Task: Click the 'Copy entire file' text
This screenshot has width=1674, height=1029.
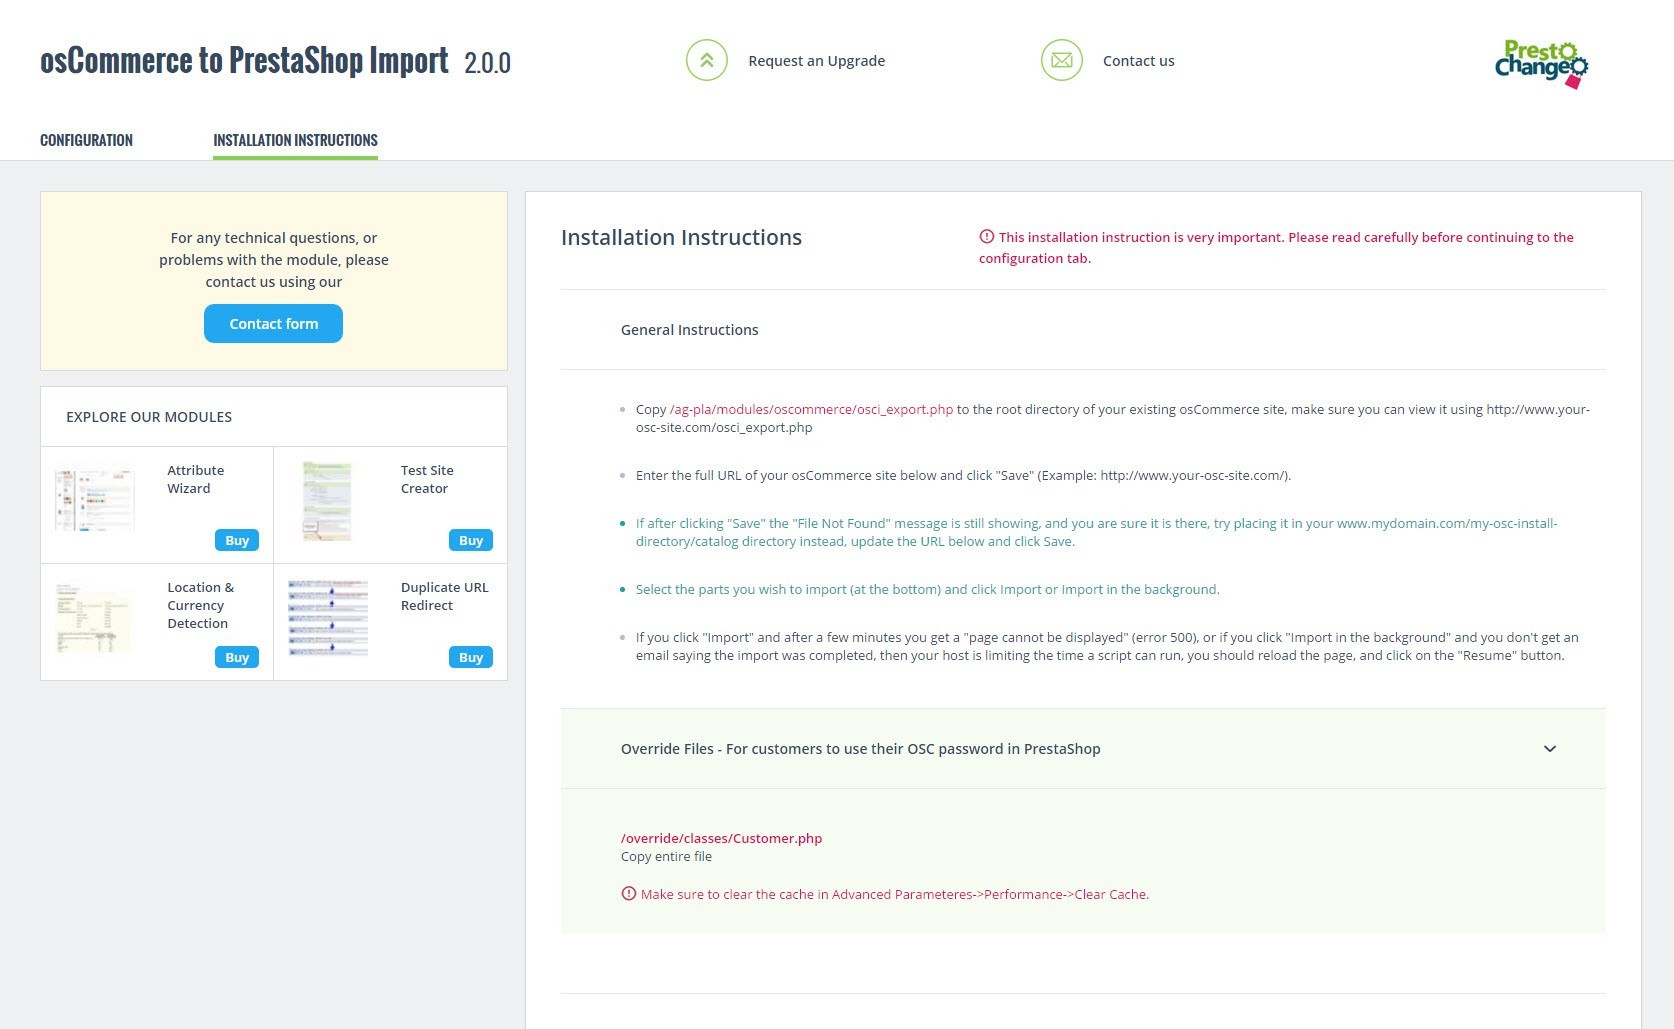Action: pos(666,856)
